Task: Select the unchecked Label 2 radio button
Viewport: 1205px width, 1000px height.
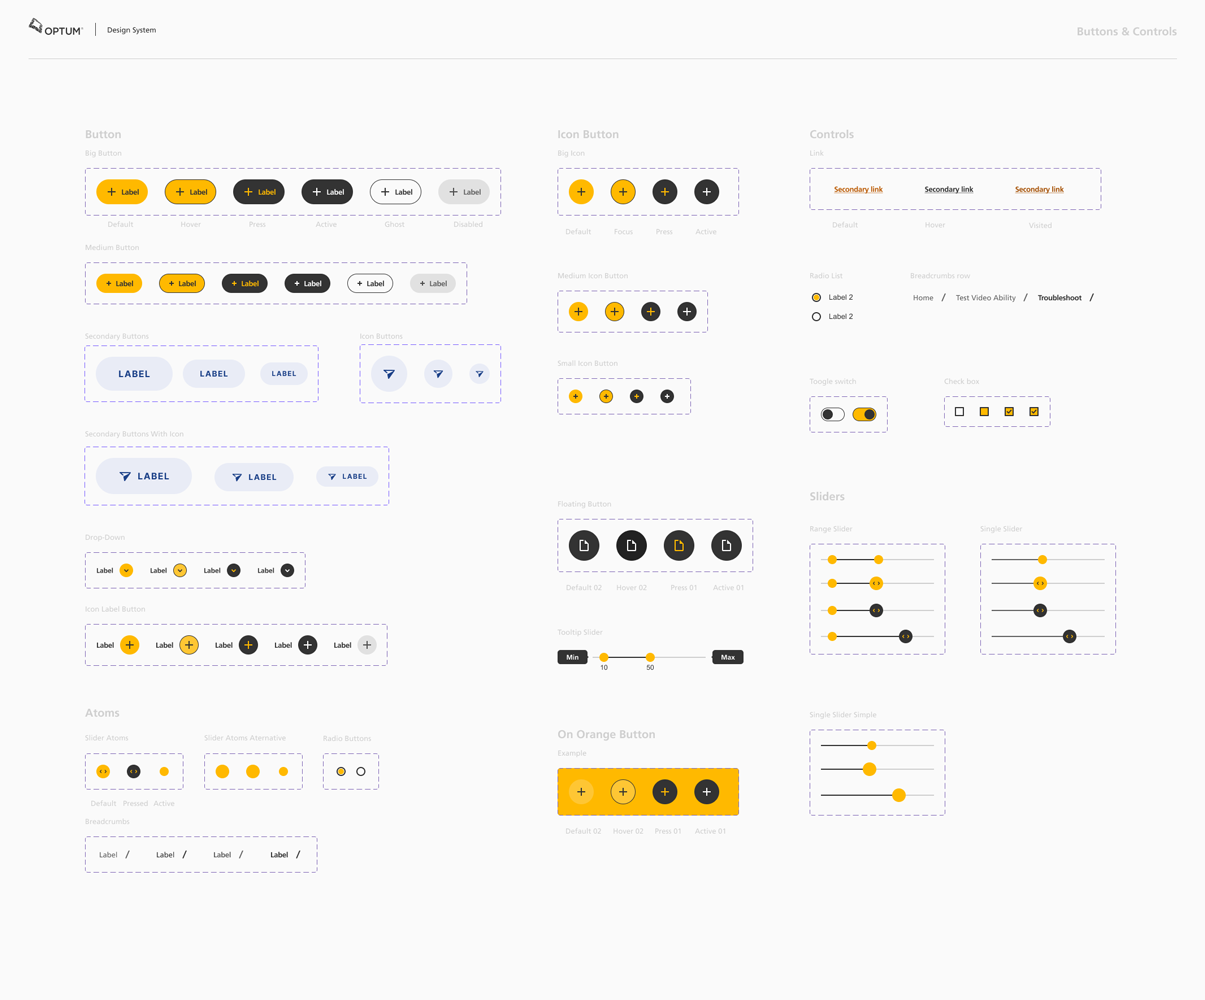Action: [x=816, y=316]
